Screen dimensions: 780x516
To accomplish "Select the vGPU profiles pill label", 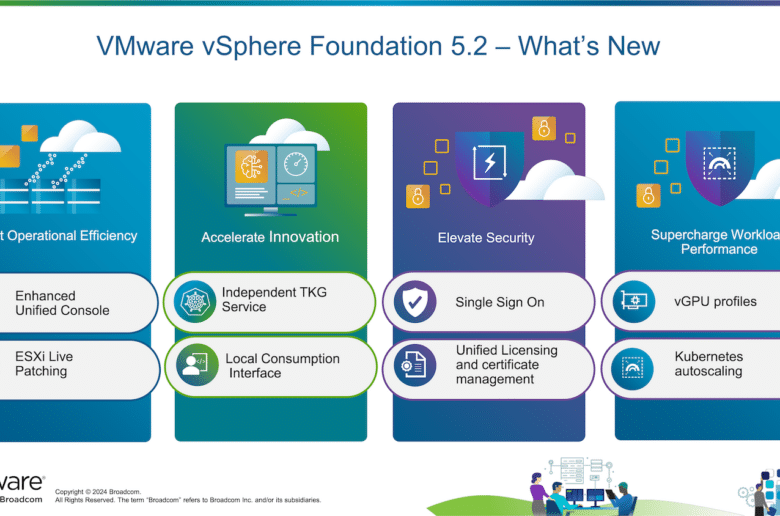I will (715, 301).
